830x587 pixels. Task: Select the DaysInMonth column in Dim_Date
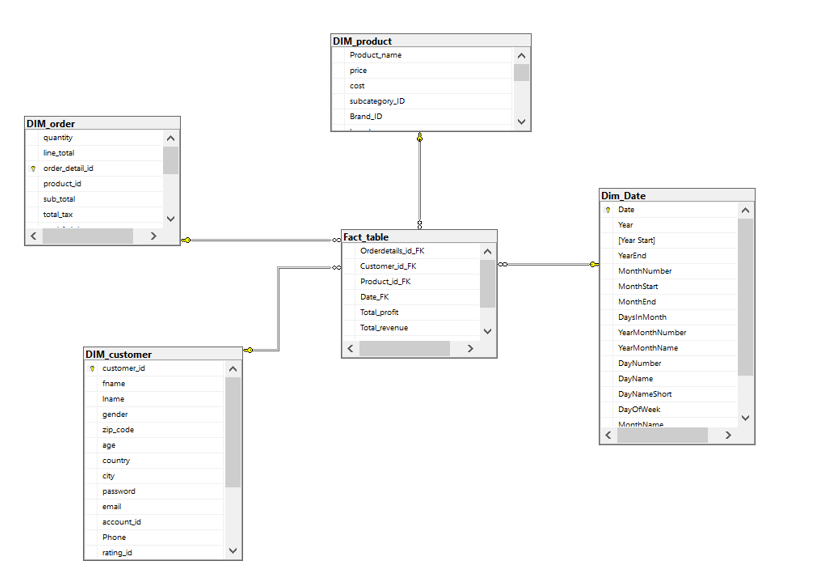(x=669, y=317)
